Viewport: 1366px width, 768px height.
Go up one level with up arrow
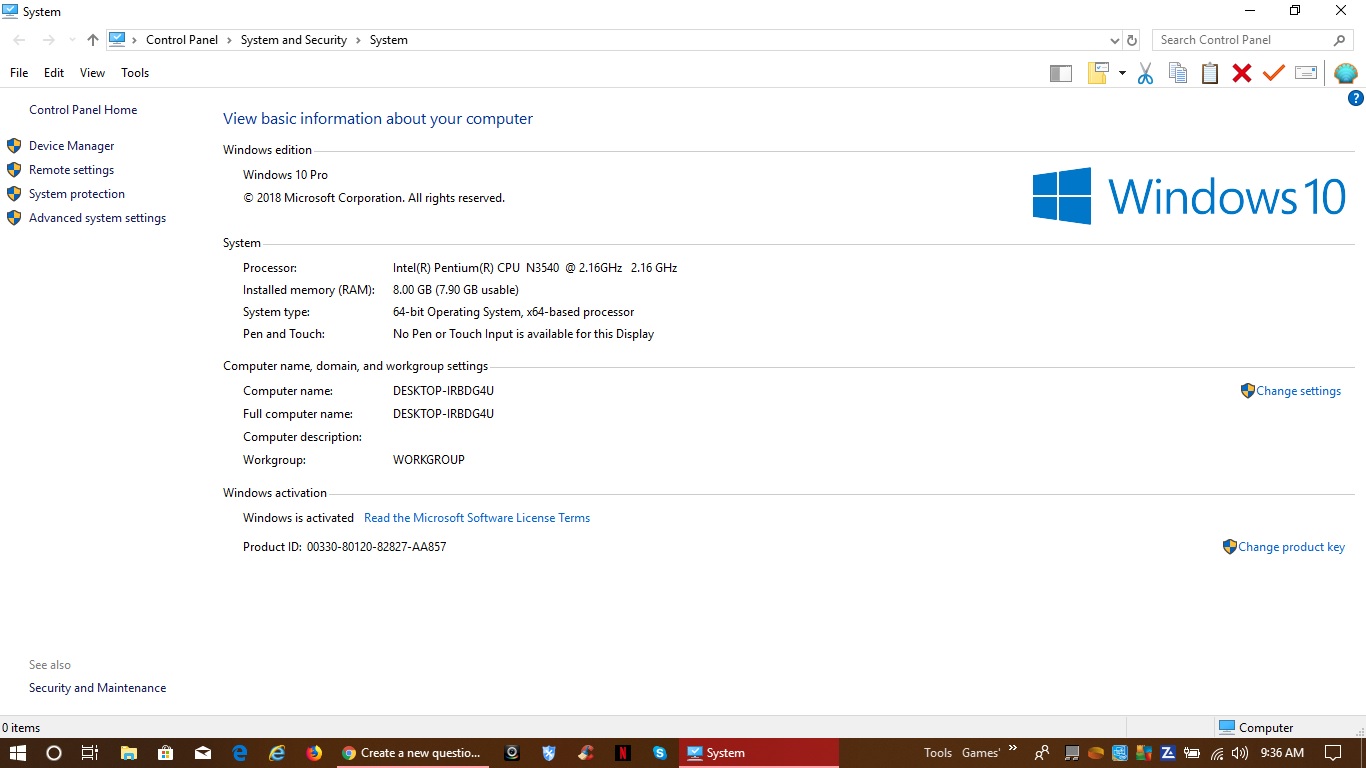tap(93, 40)
